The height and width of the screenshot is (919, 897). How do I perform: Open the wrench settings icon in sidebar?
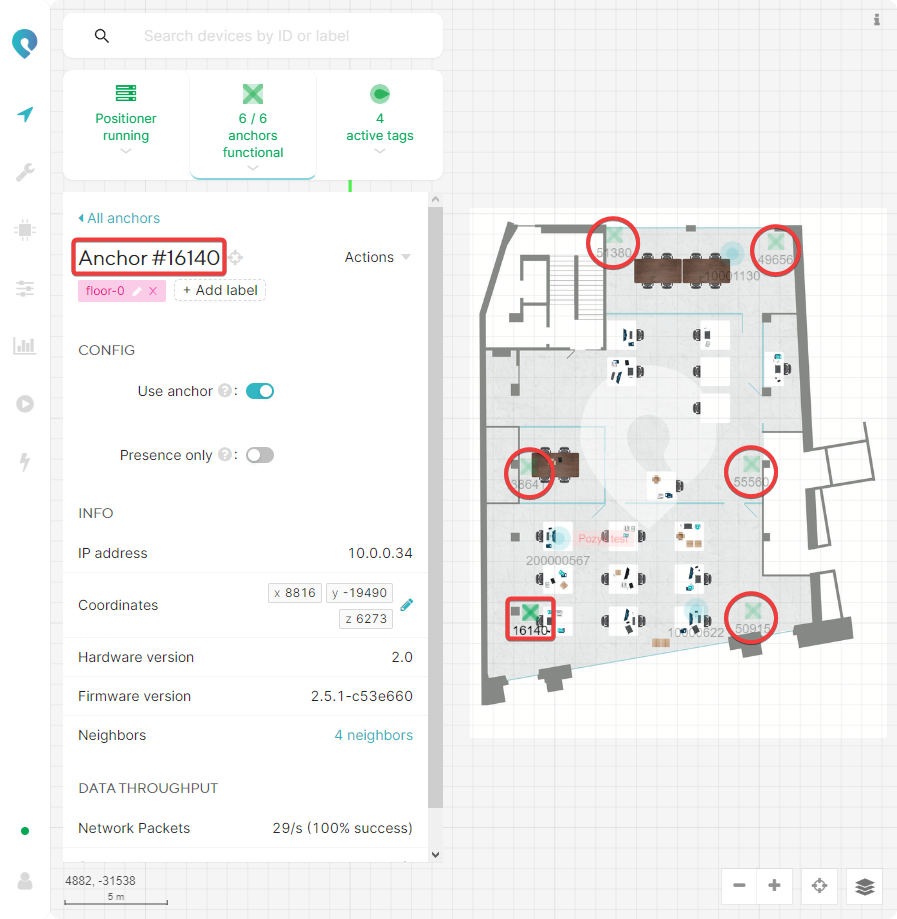pos(25,173)
